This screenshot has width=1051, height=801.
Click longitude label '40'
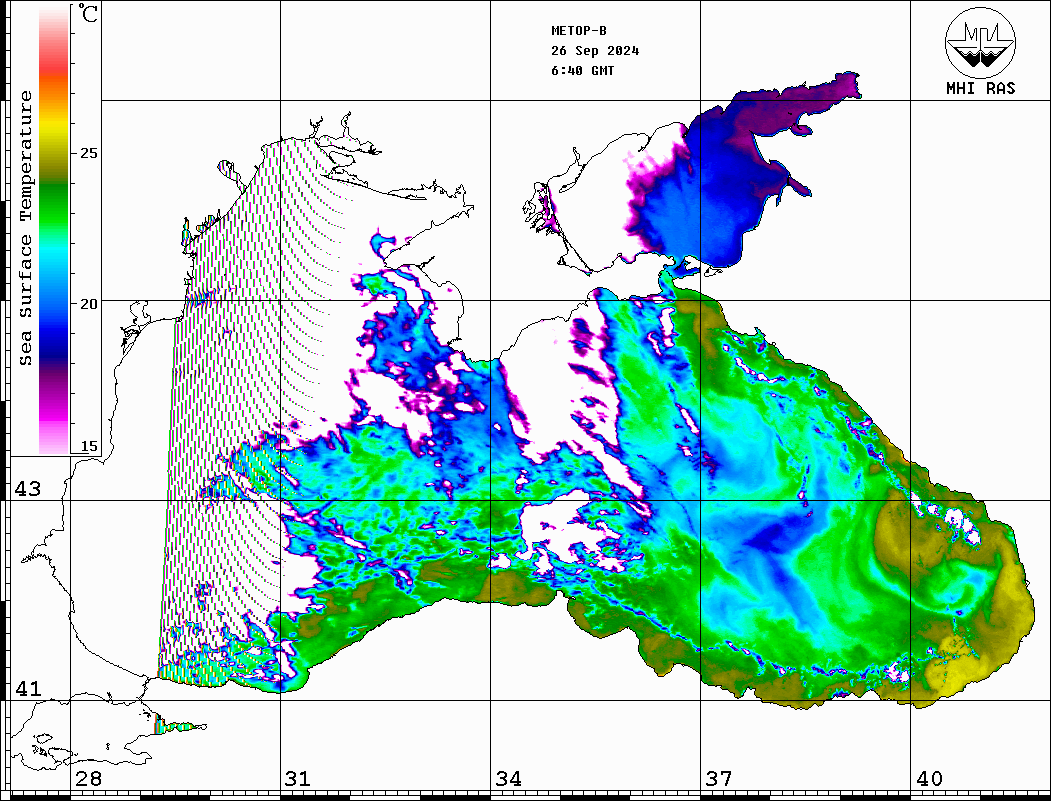point(929,778)
